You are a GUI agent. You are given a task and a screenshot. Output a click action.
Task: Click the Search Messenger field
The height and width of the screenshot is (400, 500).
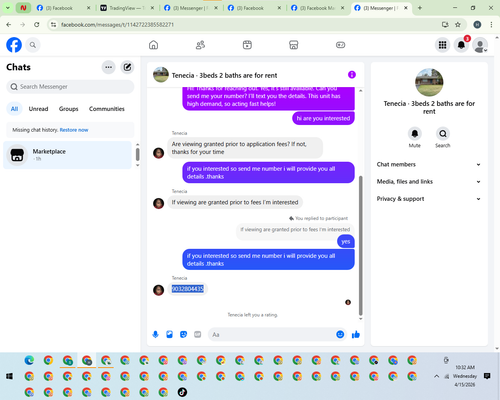(70, 87)
